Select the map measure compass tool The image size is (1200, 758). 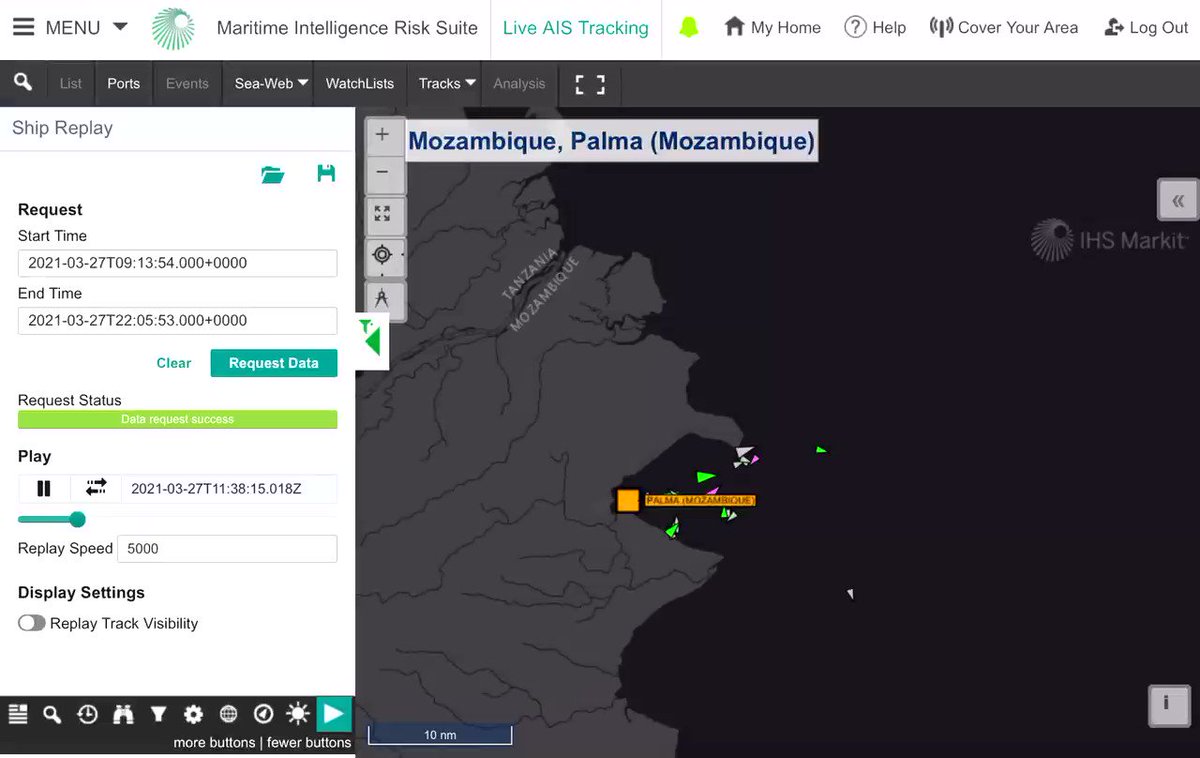pyautogui.click(x=383, y=298)
